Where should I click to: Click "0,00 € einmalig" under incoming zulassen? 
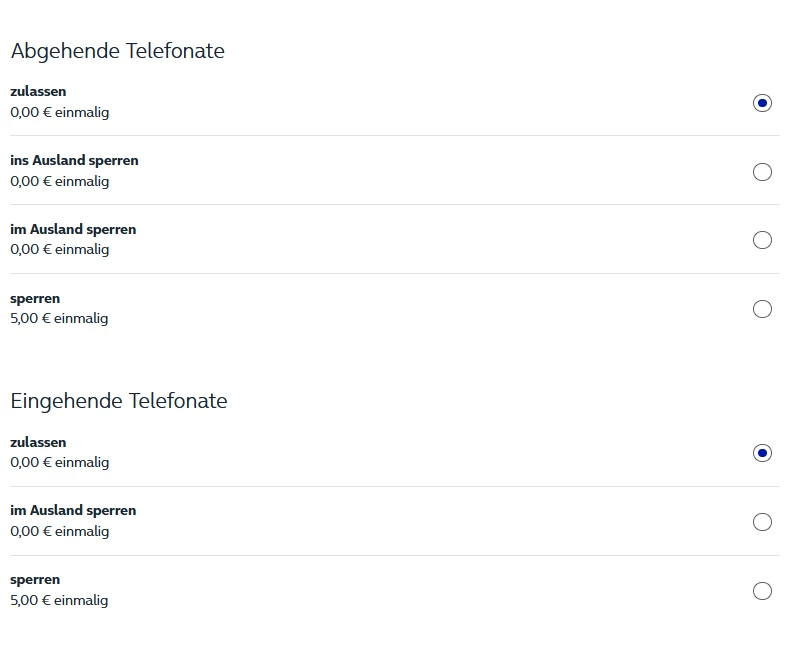click(x=60, y=463)
